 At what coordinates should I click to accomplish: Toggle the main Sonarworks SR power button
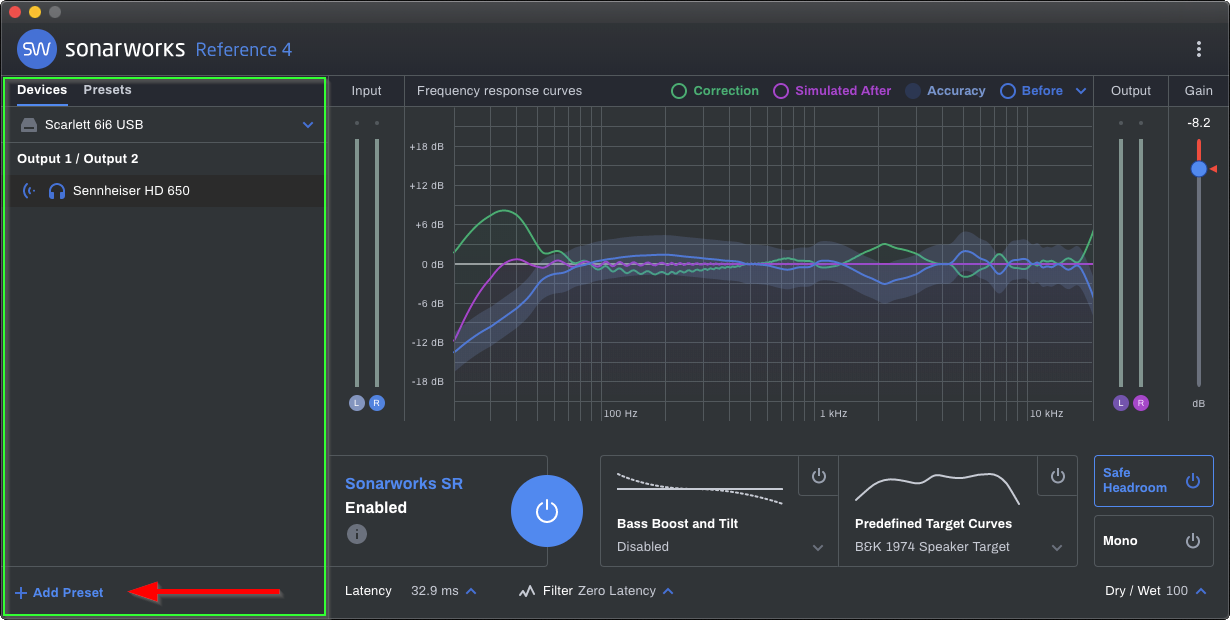546,511
